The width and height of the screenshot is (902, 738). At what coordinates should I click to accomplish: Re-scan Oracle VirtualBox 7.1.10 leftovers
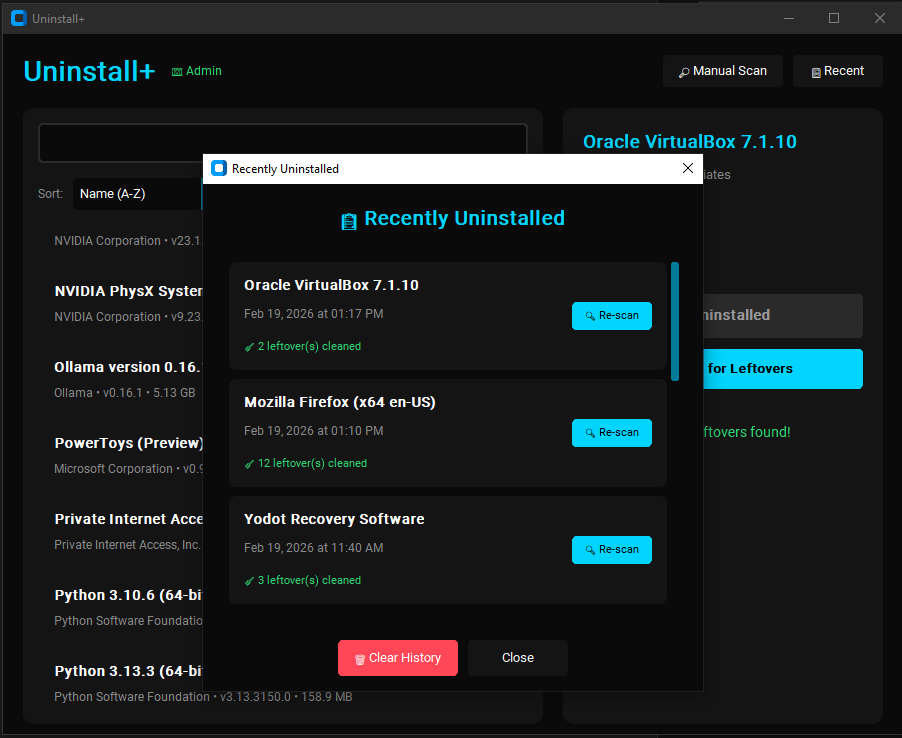(611, 316)
